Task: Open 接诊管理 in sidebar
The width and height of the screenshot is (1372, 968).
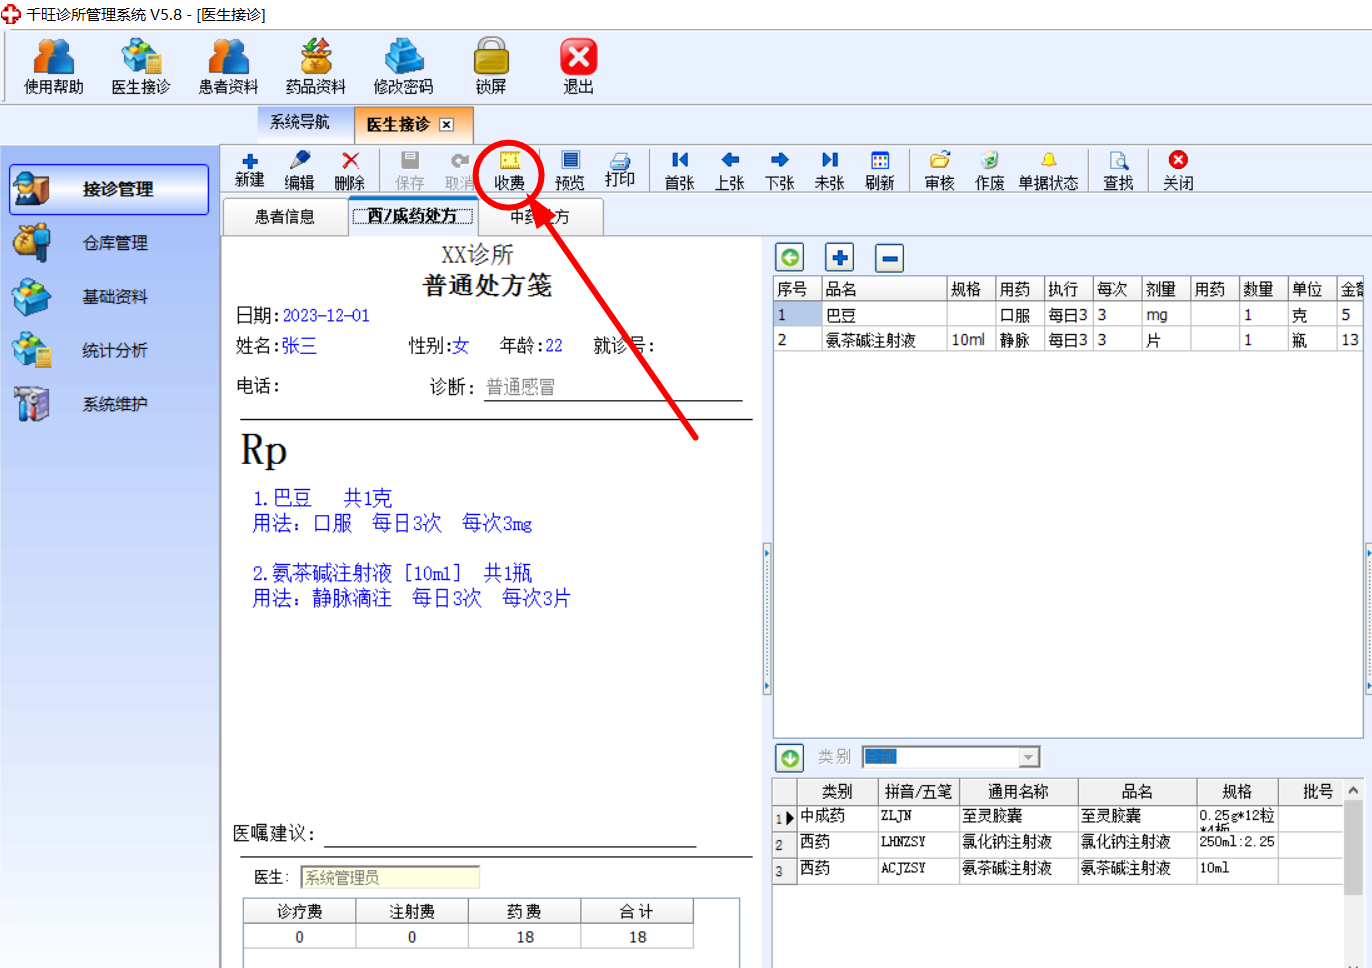Action: click(x=109, y=189)
